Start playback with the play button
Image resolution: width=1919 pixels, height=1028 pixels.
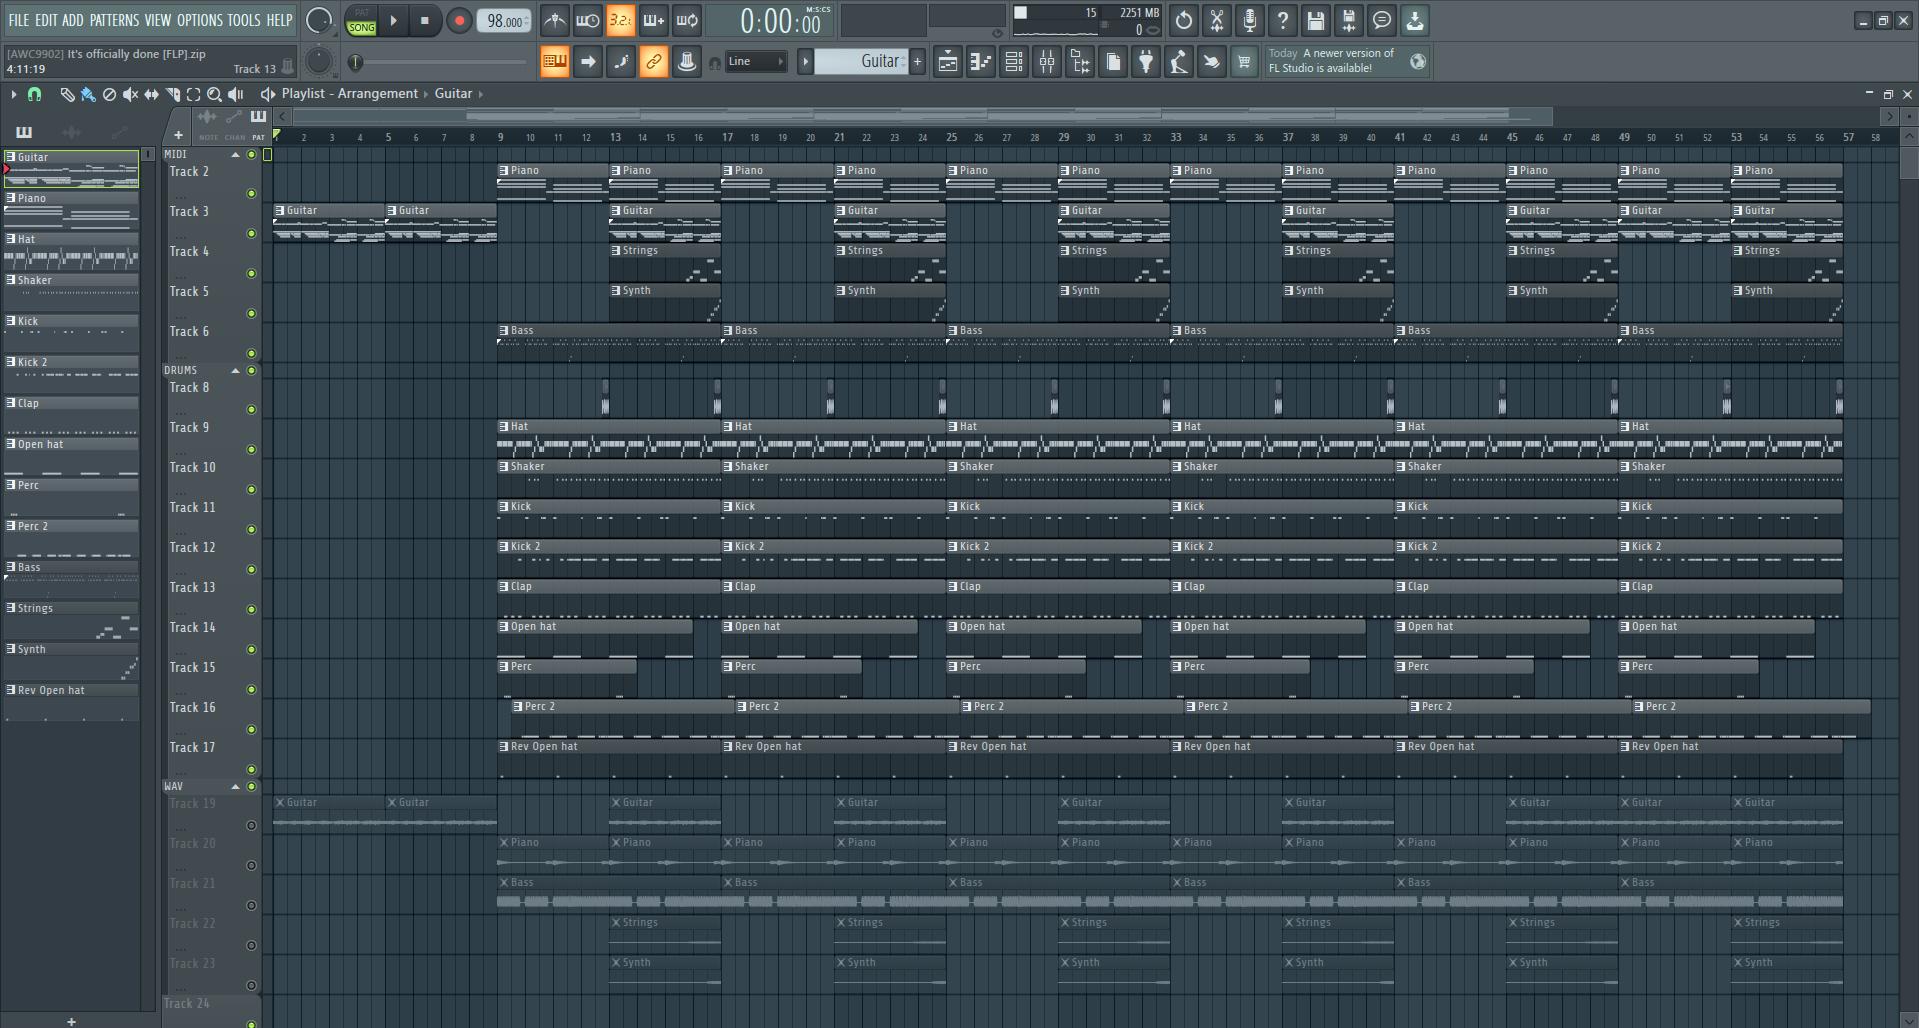[393, 20]
